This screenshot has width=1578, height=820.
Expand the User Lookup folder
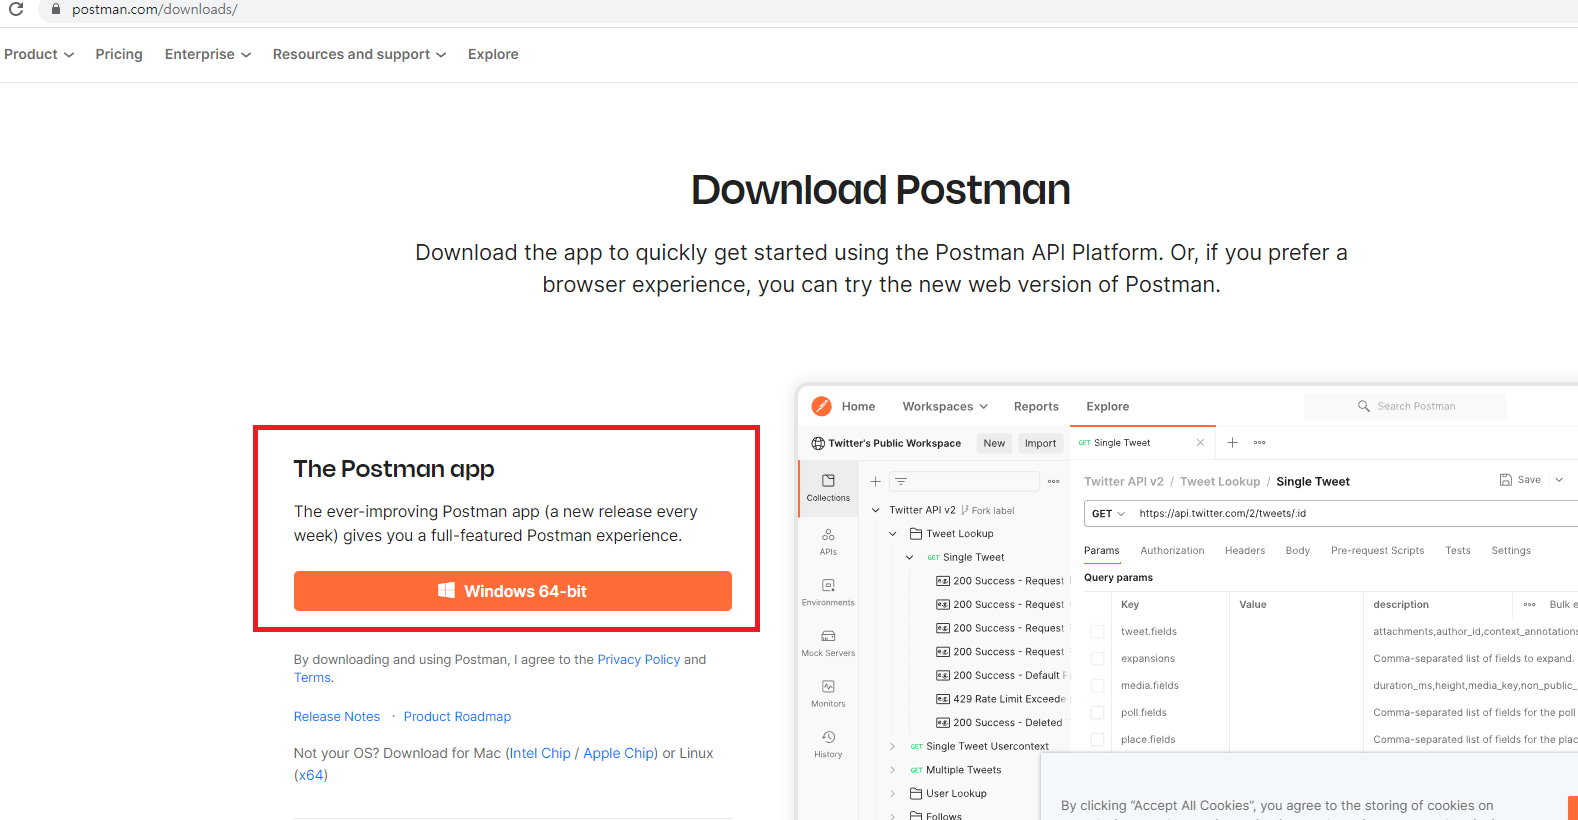(x=893, y=794)
